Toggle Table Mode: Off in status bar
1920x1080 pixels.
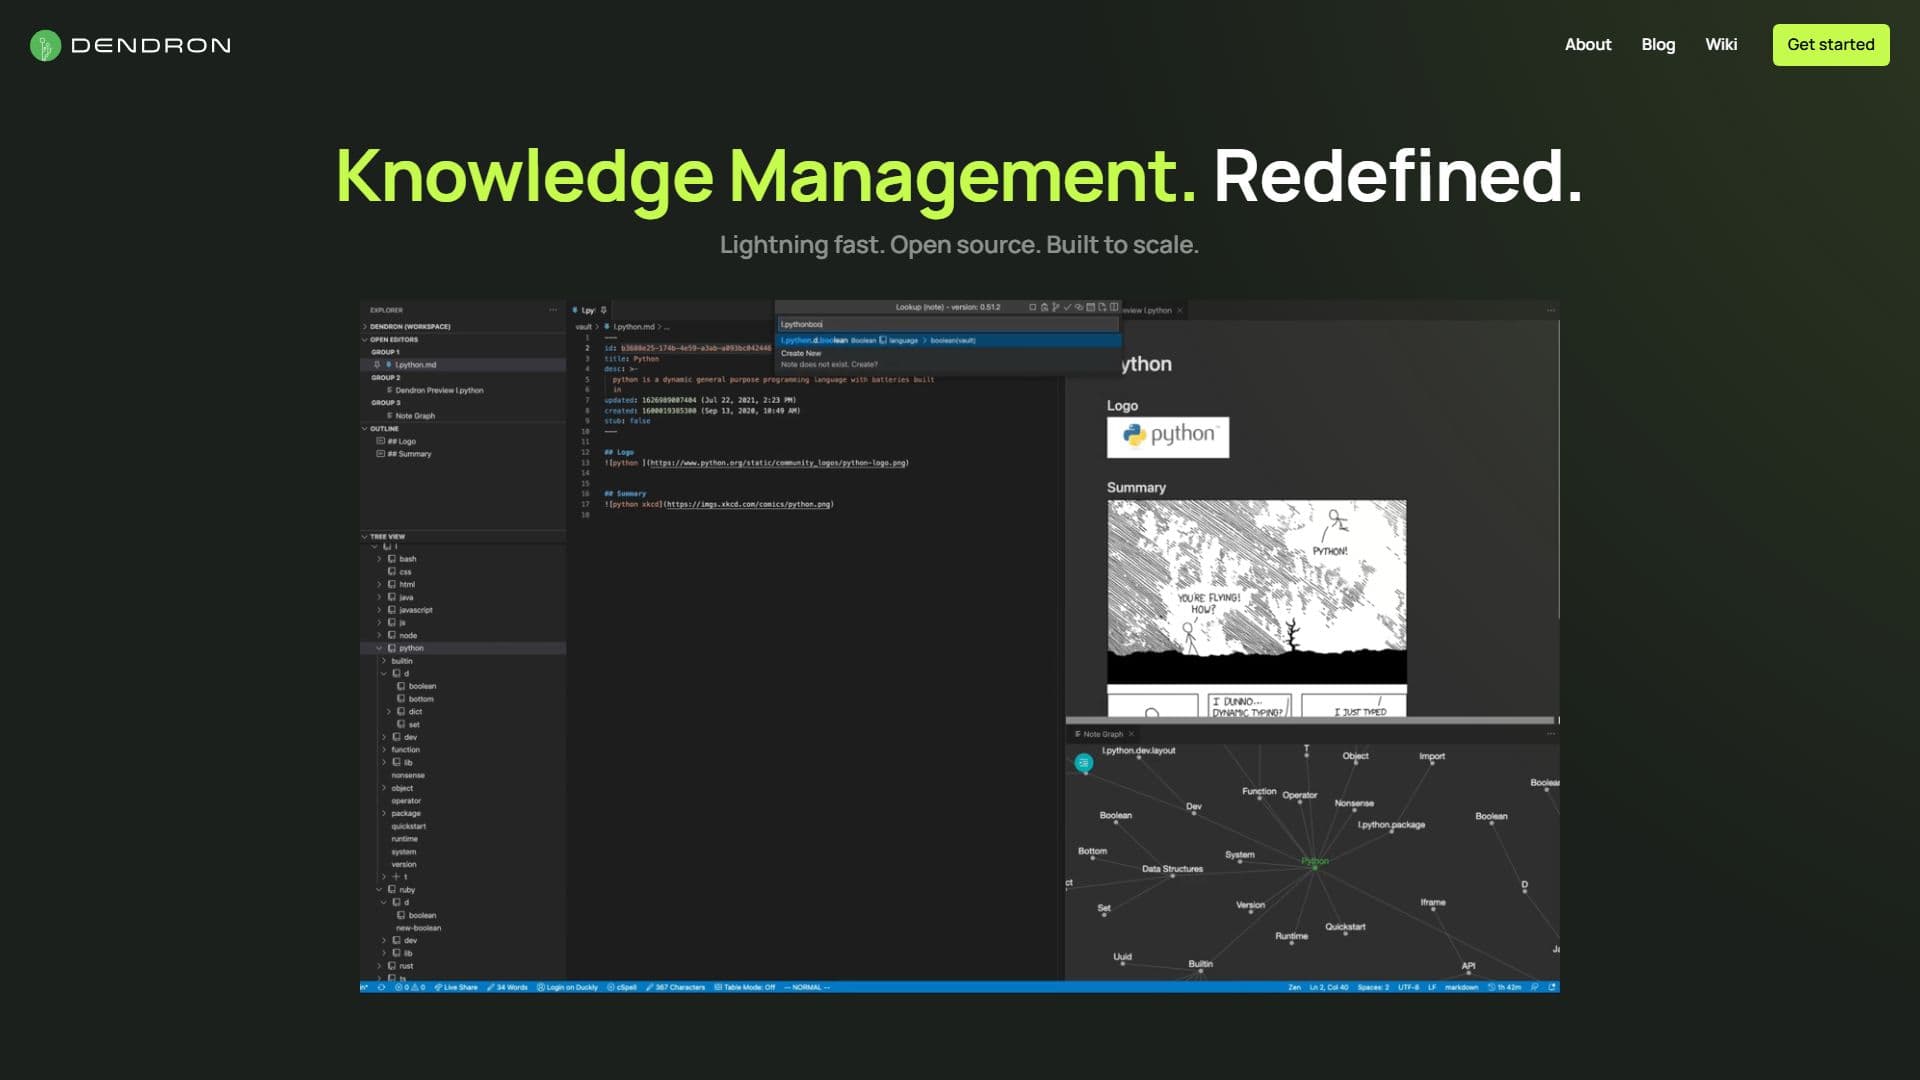[x=745, y=987]
